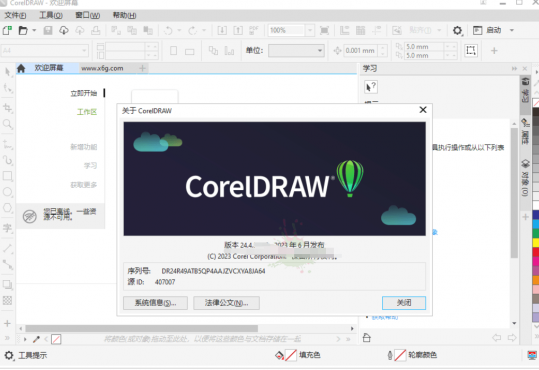The height and width of the screenshot is (370, 539).
Task: Select portrait orientation icon
Action: point(174,51)
